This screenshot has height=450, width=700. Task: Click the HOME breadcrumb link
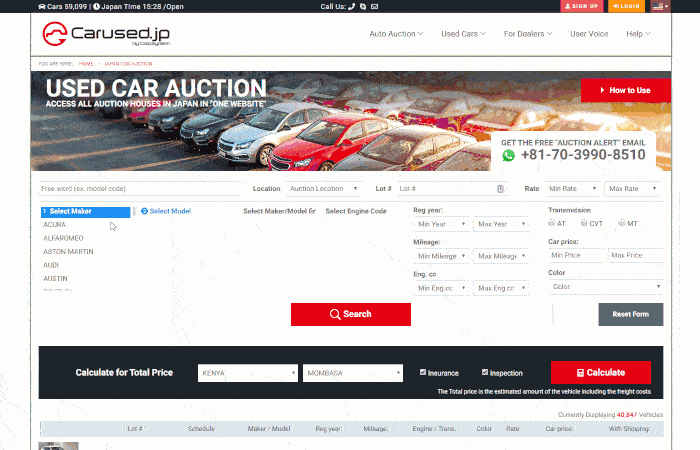(86, 64)
